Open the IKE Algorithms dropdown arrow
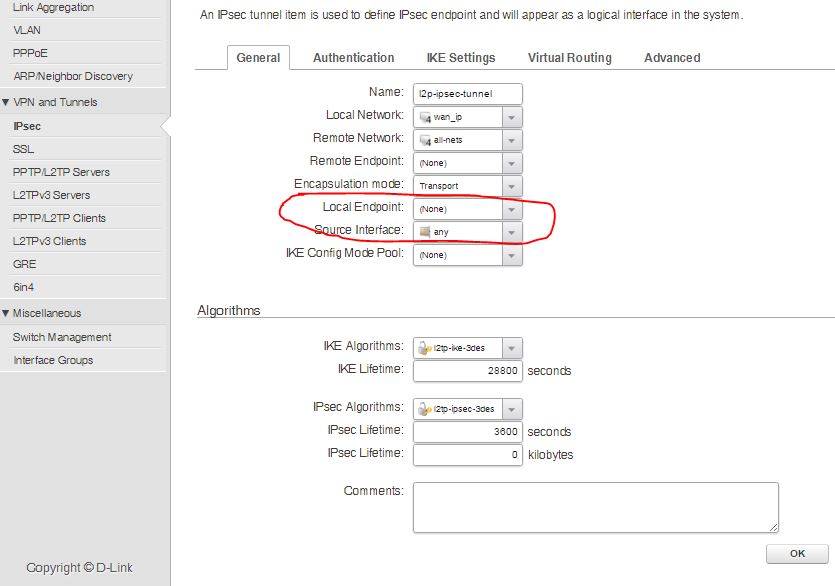Image resolution: width=835 pixels, height=586 pixels. (x=512, y=348)
